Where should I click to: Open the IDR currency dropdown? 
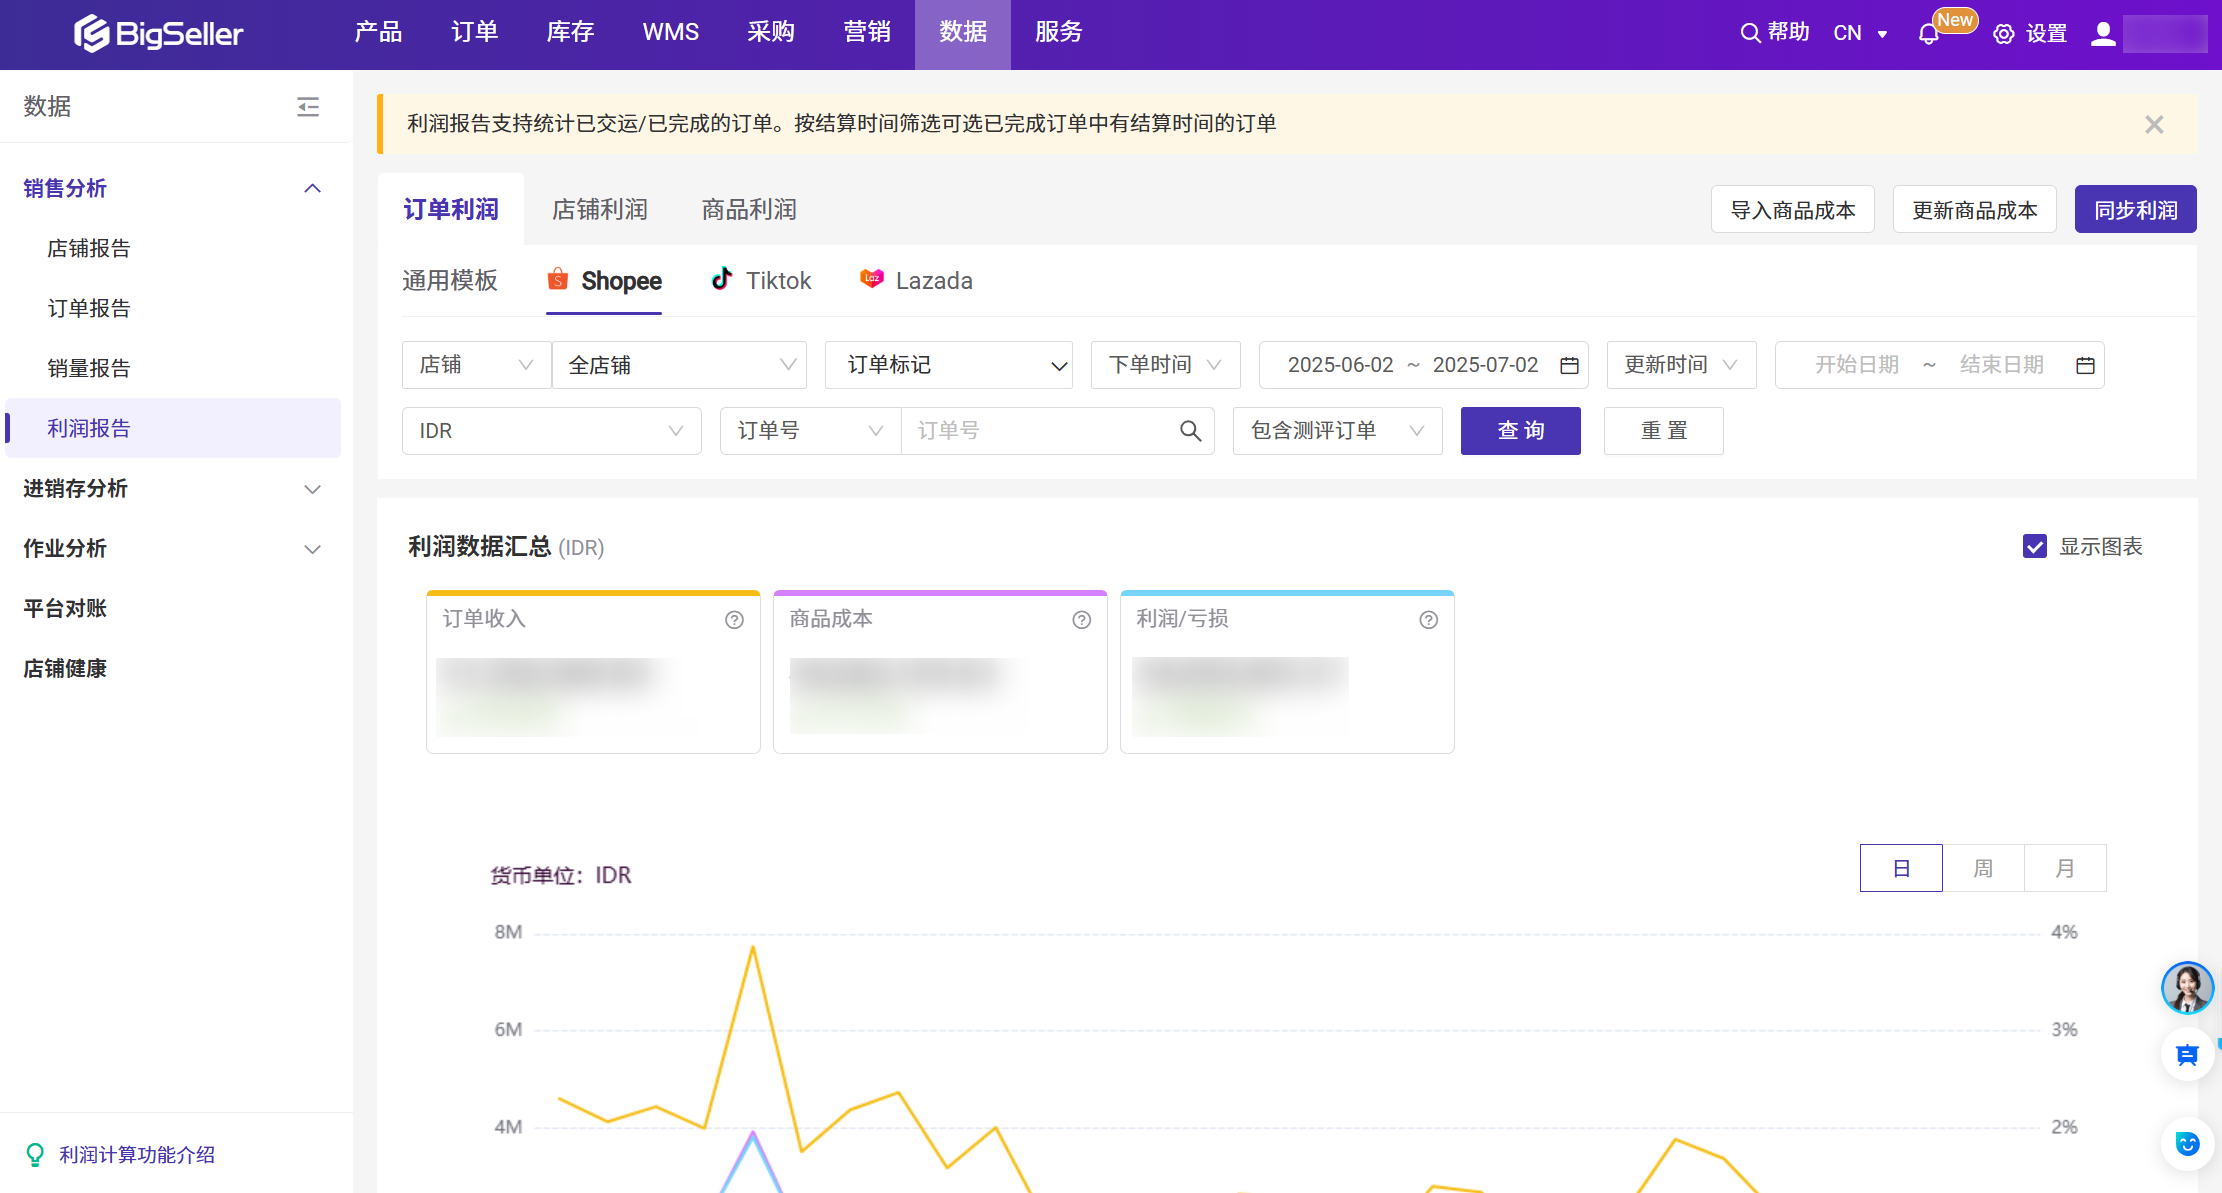tap(551, 431)
